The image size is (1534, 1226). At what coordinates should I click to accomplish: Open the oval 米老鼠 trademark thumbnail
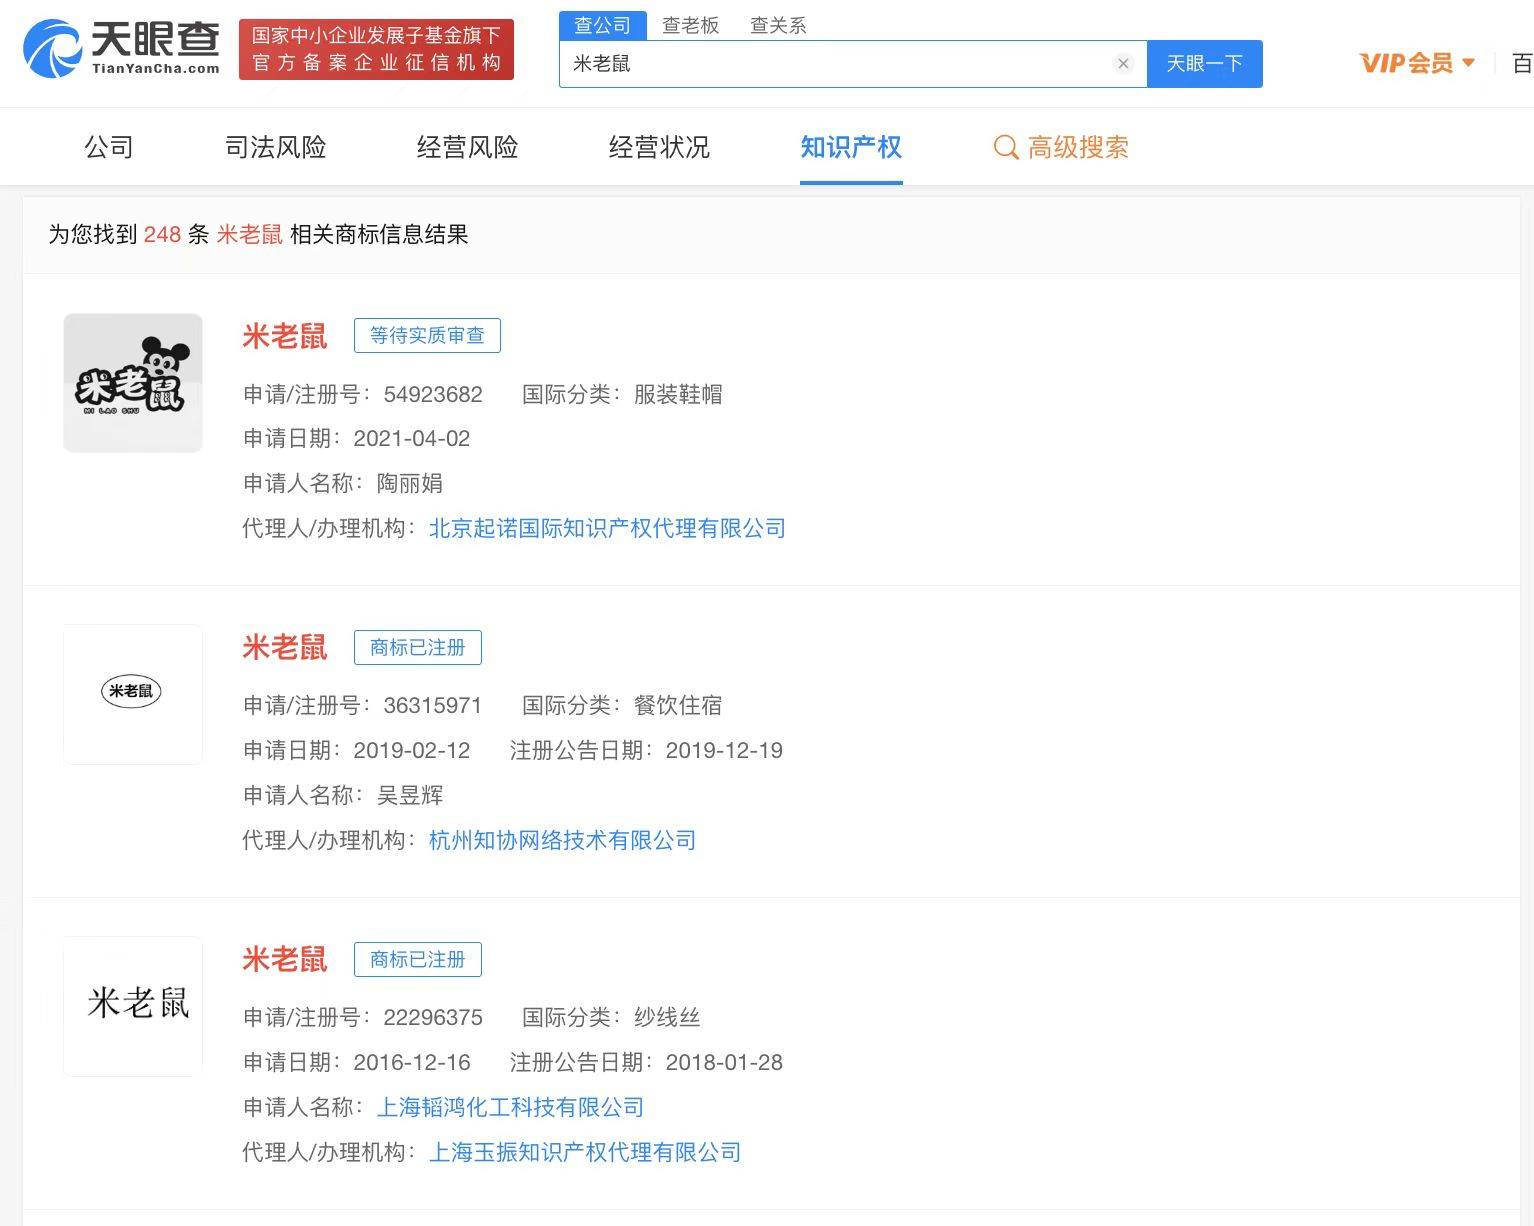pyautogui.click(x=133, y=695)
